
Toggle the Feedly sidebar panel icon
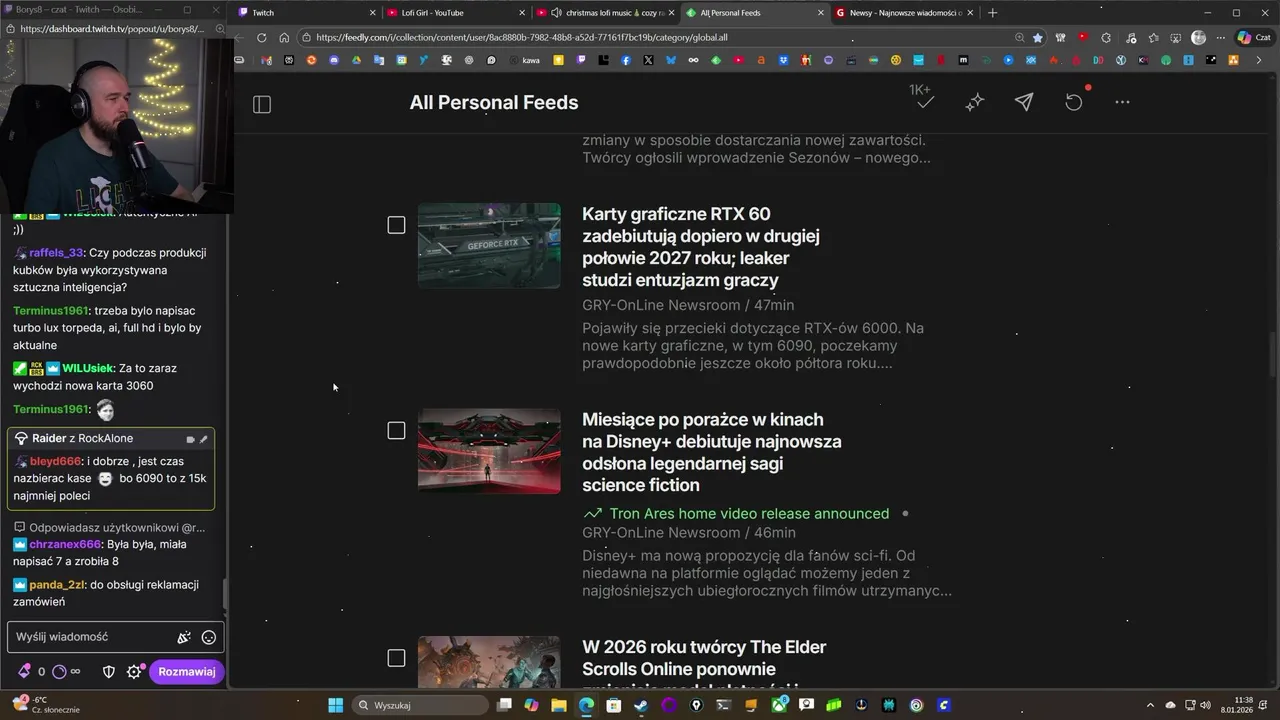coord(262,104)
